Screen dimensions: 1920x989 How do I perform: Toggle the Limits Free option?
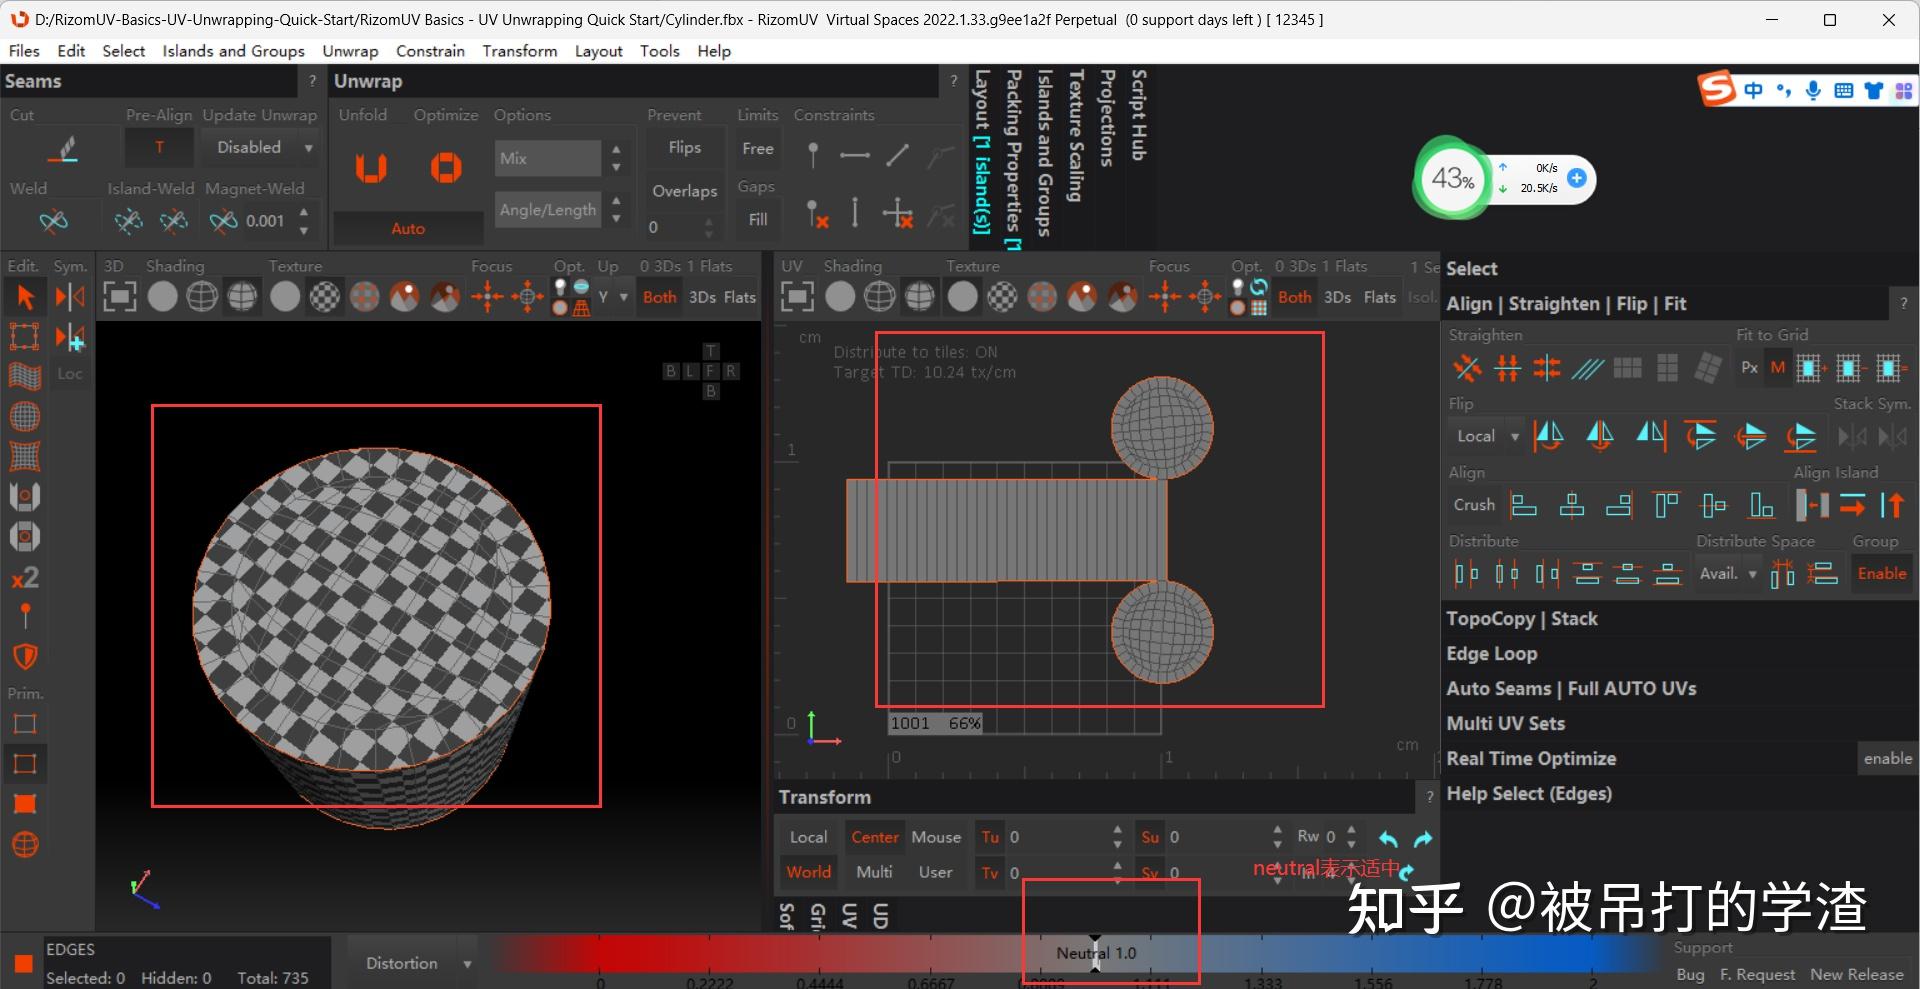point(757,149)
